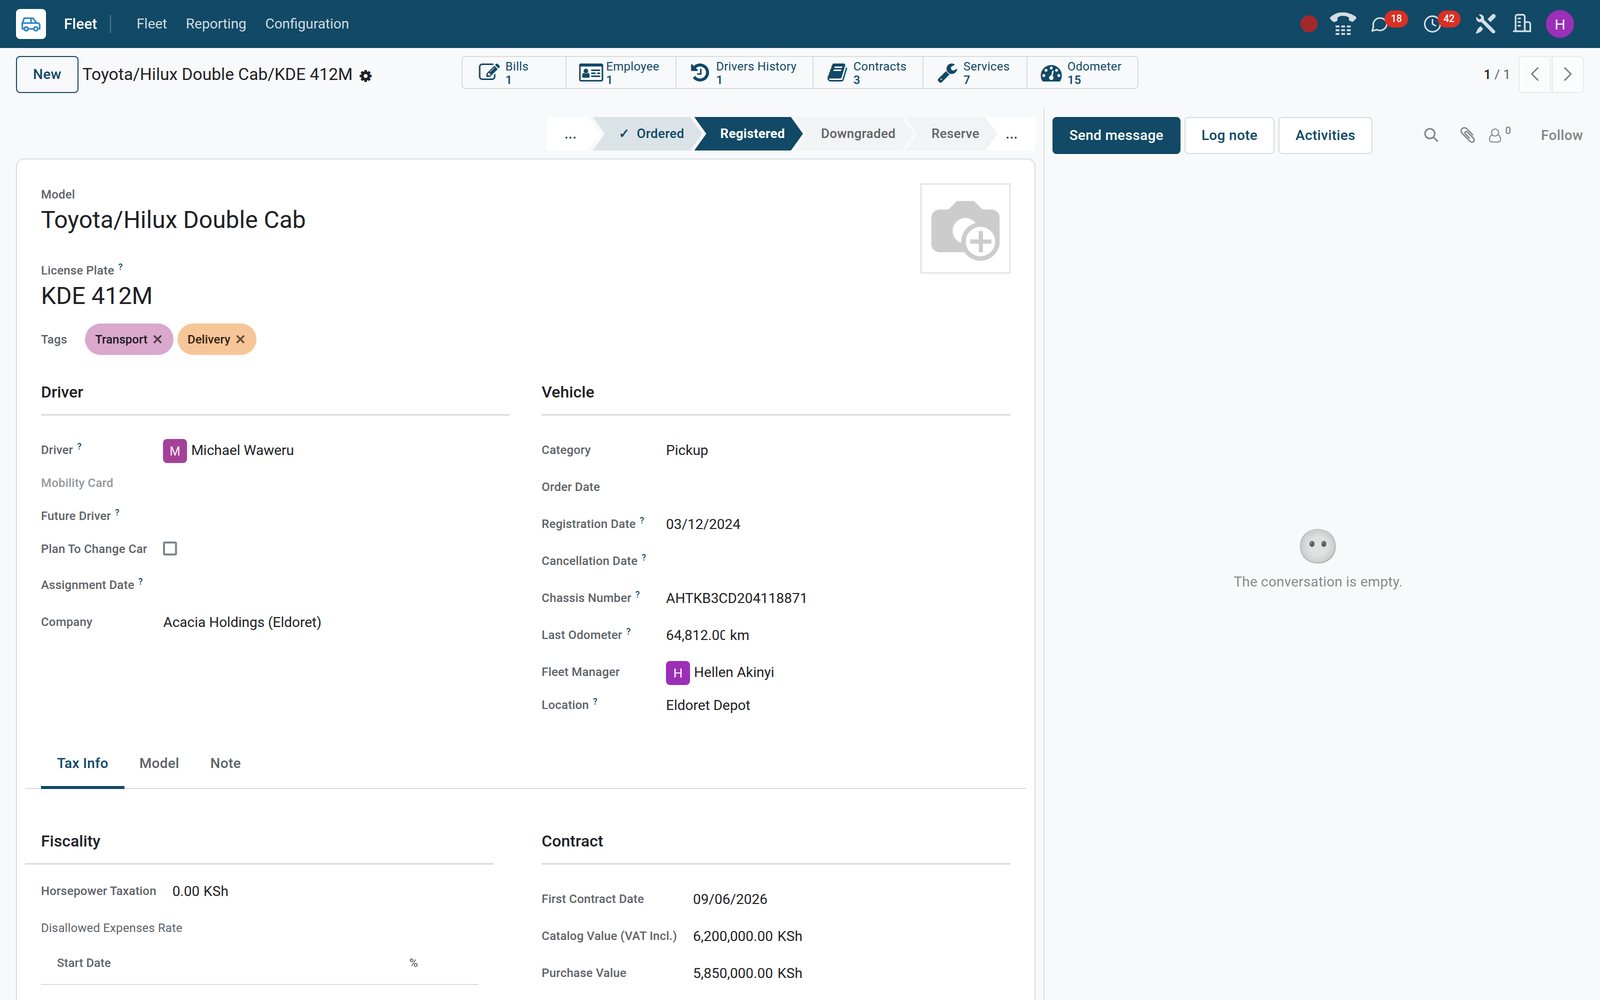Viewport: 1600px width, 1000px height.
Task: Open the Fleet app home icon
Action: (x=31, y=24)
